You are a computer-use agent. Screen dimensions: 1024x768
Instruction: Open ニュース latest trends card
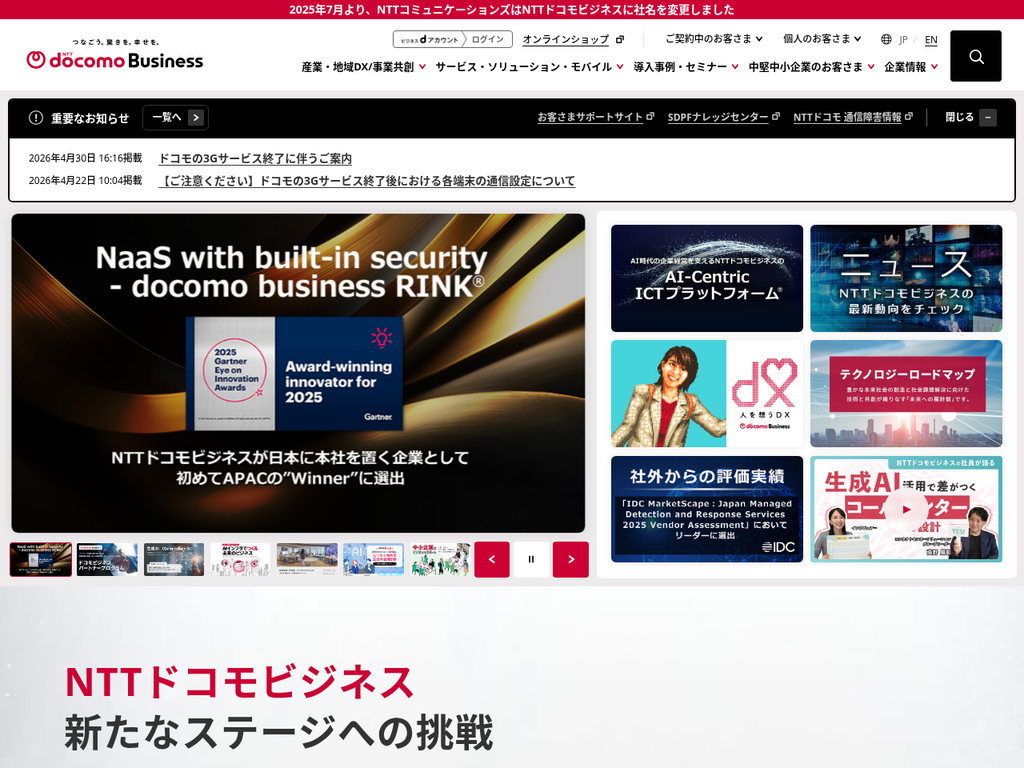click(x=906, y=278)
